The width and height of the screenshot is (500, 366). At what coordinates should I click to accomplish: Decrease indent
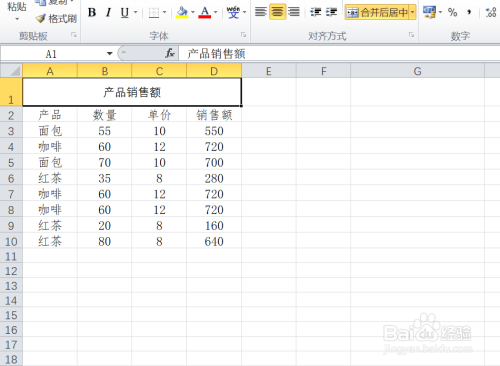pyautogui.click(x=315, y=12)
